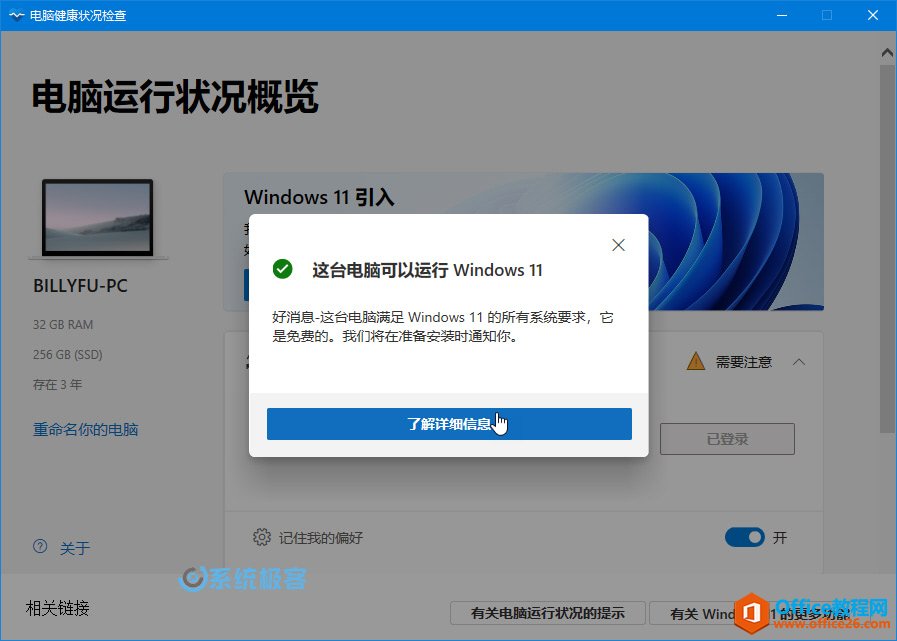897x641 pixels.
Task: Click the BILLYFU-PC computer name
Action: tap(80, 286)
